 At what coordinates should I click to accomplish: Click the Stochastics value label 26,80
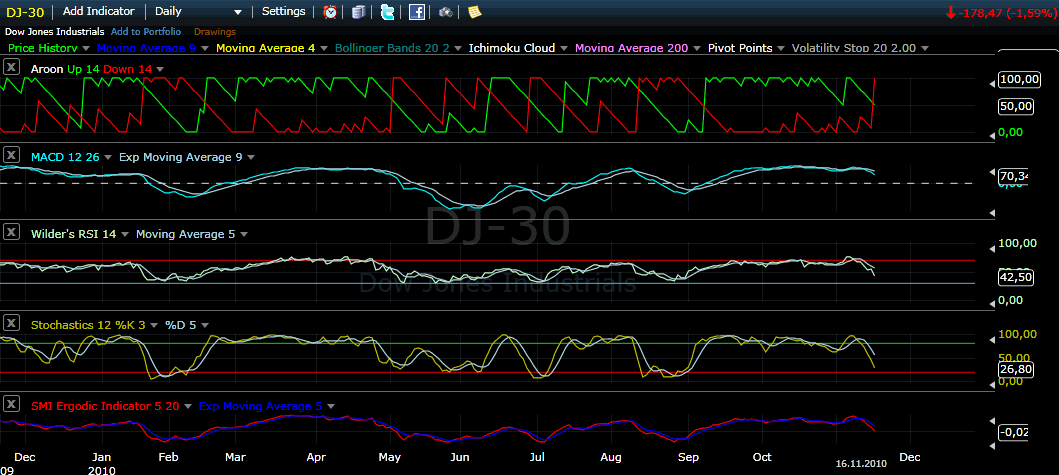(x=1016, y=369)
